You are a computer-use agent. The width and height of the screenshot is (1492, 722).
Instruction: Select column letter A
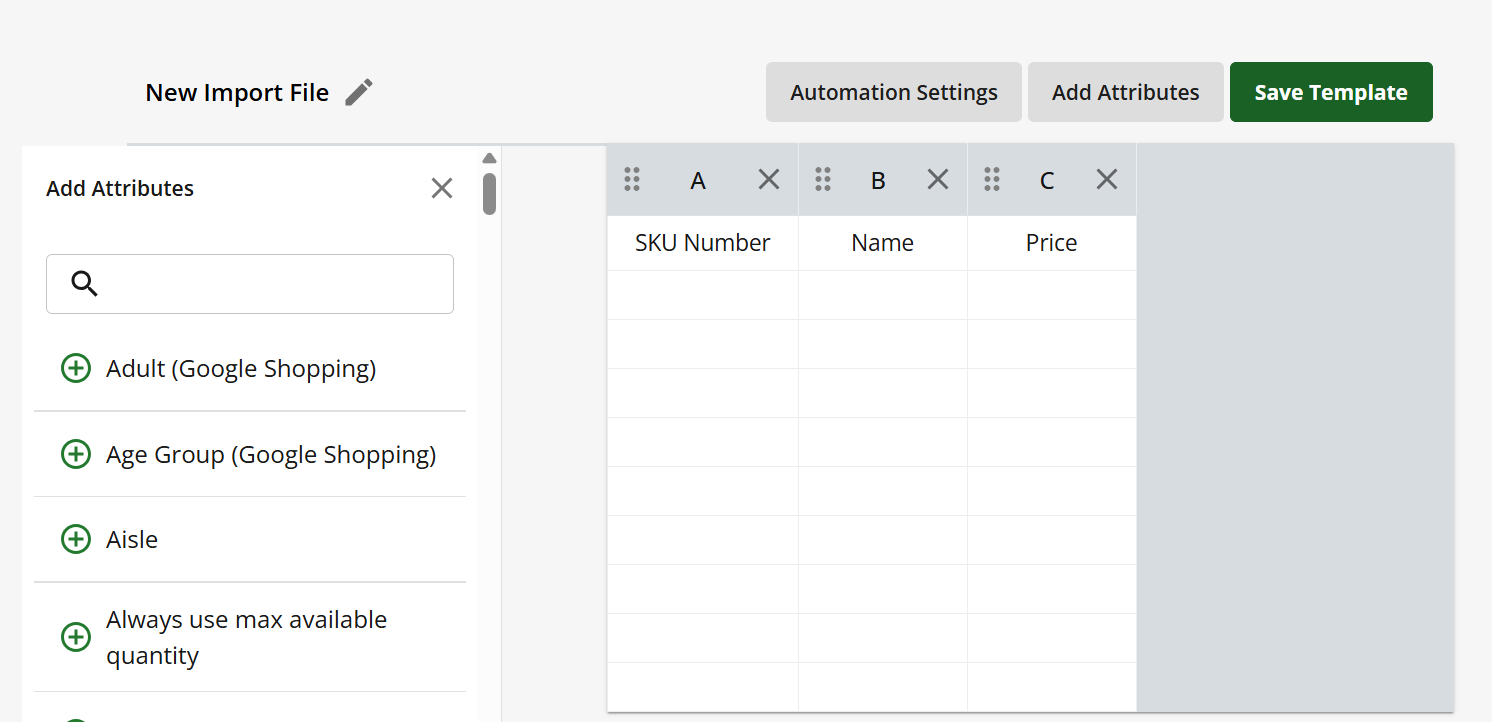click(x=698, y=180)
